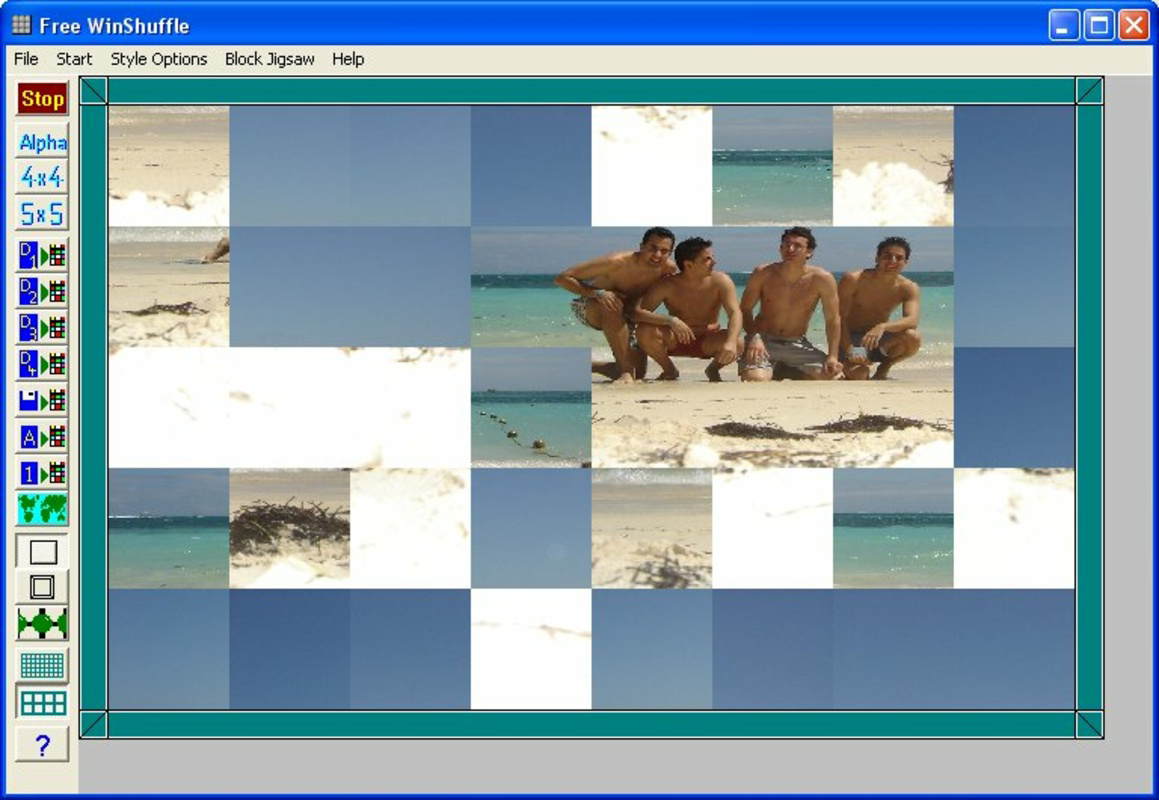Select the fine grid icon
This screenshot has width=1159, height=800.
coord(42,666)
